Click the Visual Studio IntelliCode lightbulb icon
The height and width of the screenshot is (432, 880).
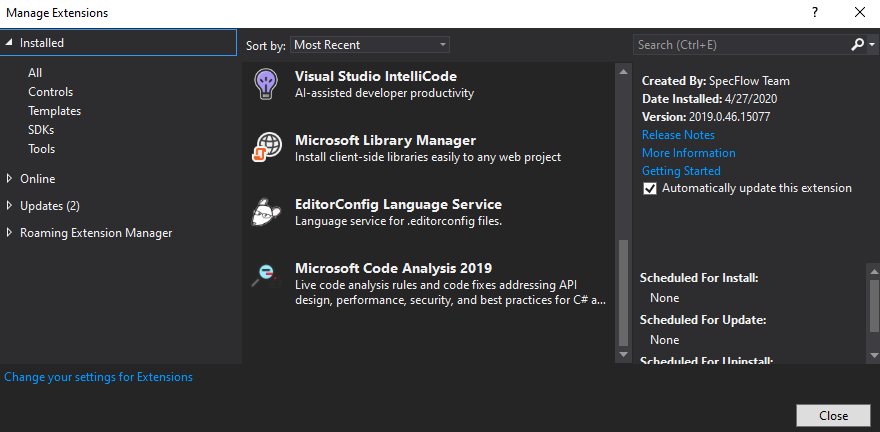tap(264, 84)
